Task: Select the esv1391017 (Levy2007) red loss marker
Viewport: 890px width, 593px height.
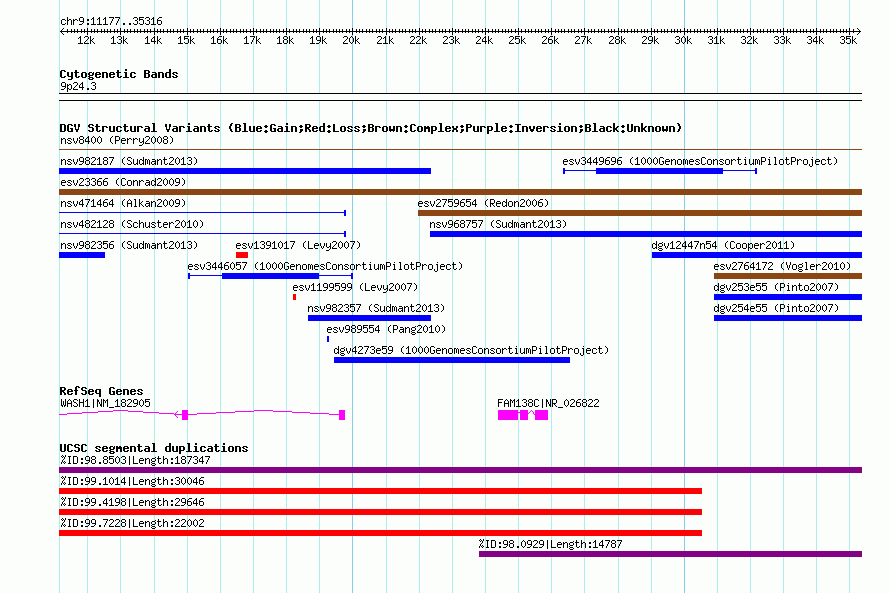Action: 242,255
